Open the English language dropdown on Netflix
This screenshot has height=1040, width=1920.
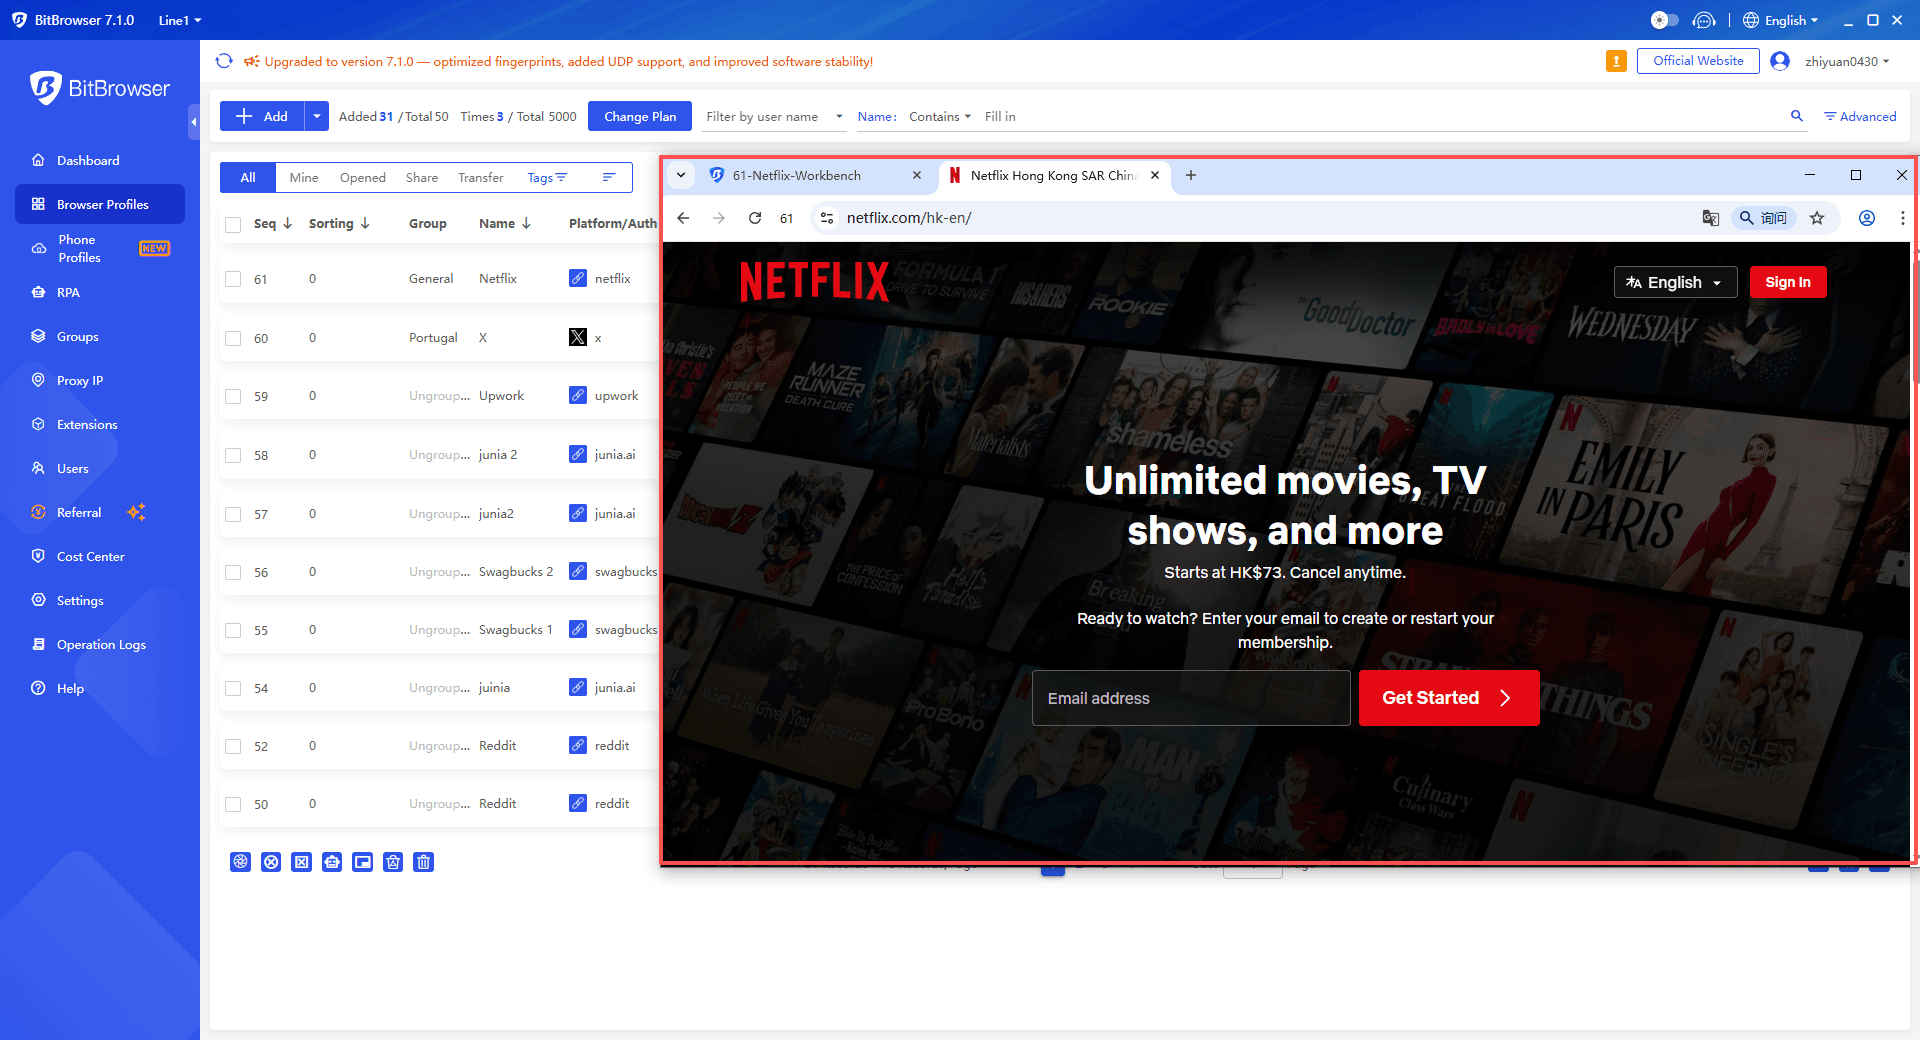1675,282
